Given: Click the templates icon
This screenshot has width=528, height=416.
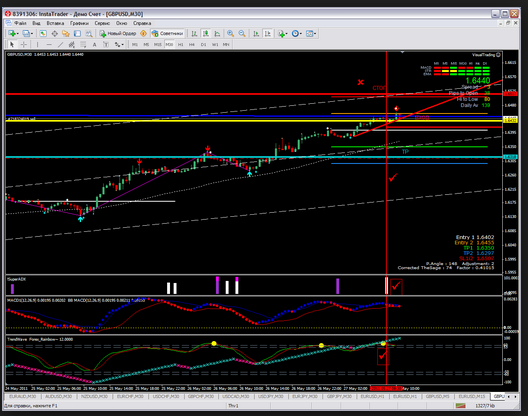Looking at the screenshot, I should (309, 33).
